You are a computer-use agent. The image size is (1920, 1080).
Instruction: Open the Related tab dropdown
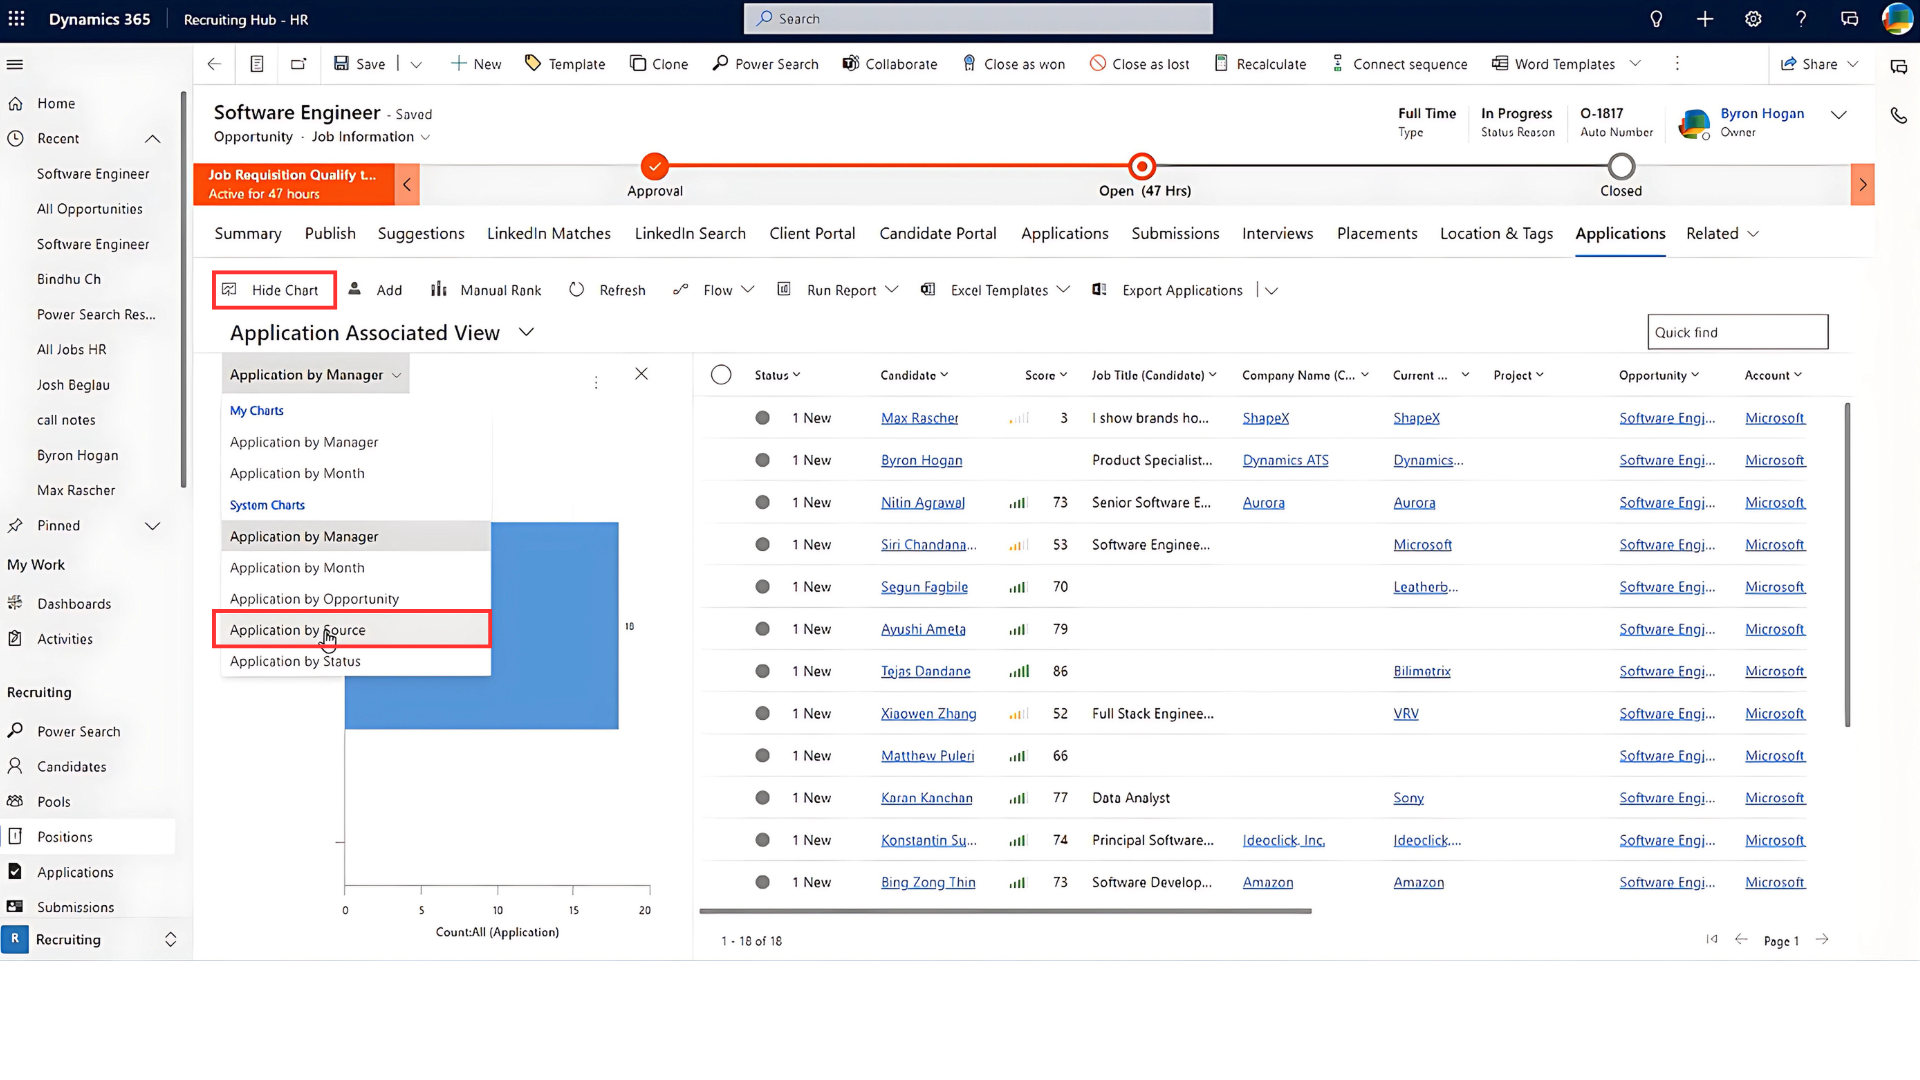tap(1722, 234)
